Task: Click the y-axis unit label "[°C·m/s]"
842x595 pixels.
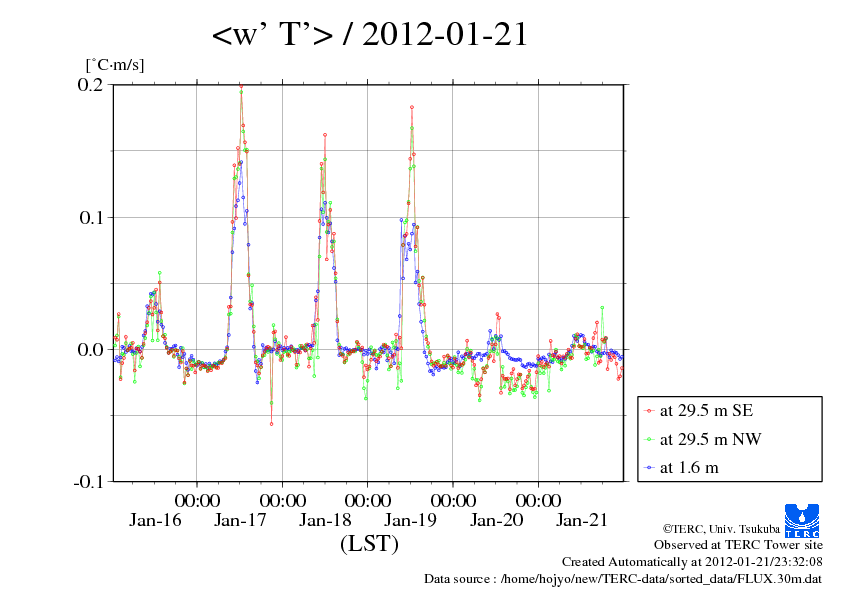Action: 115,64
